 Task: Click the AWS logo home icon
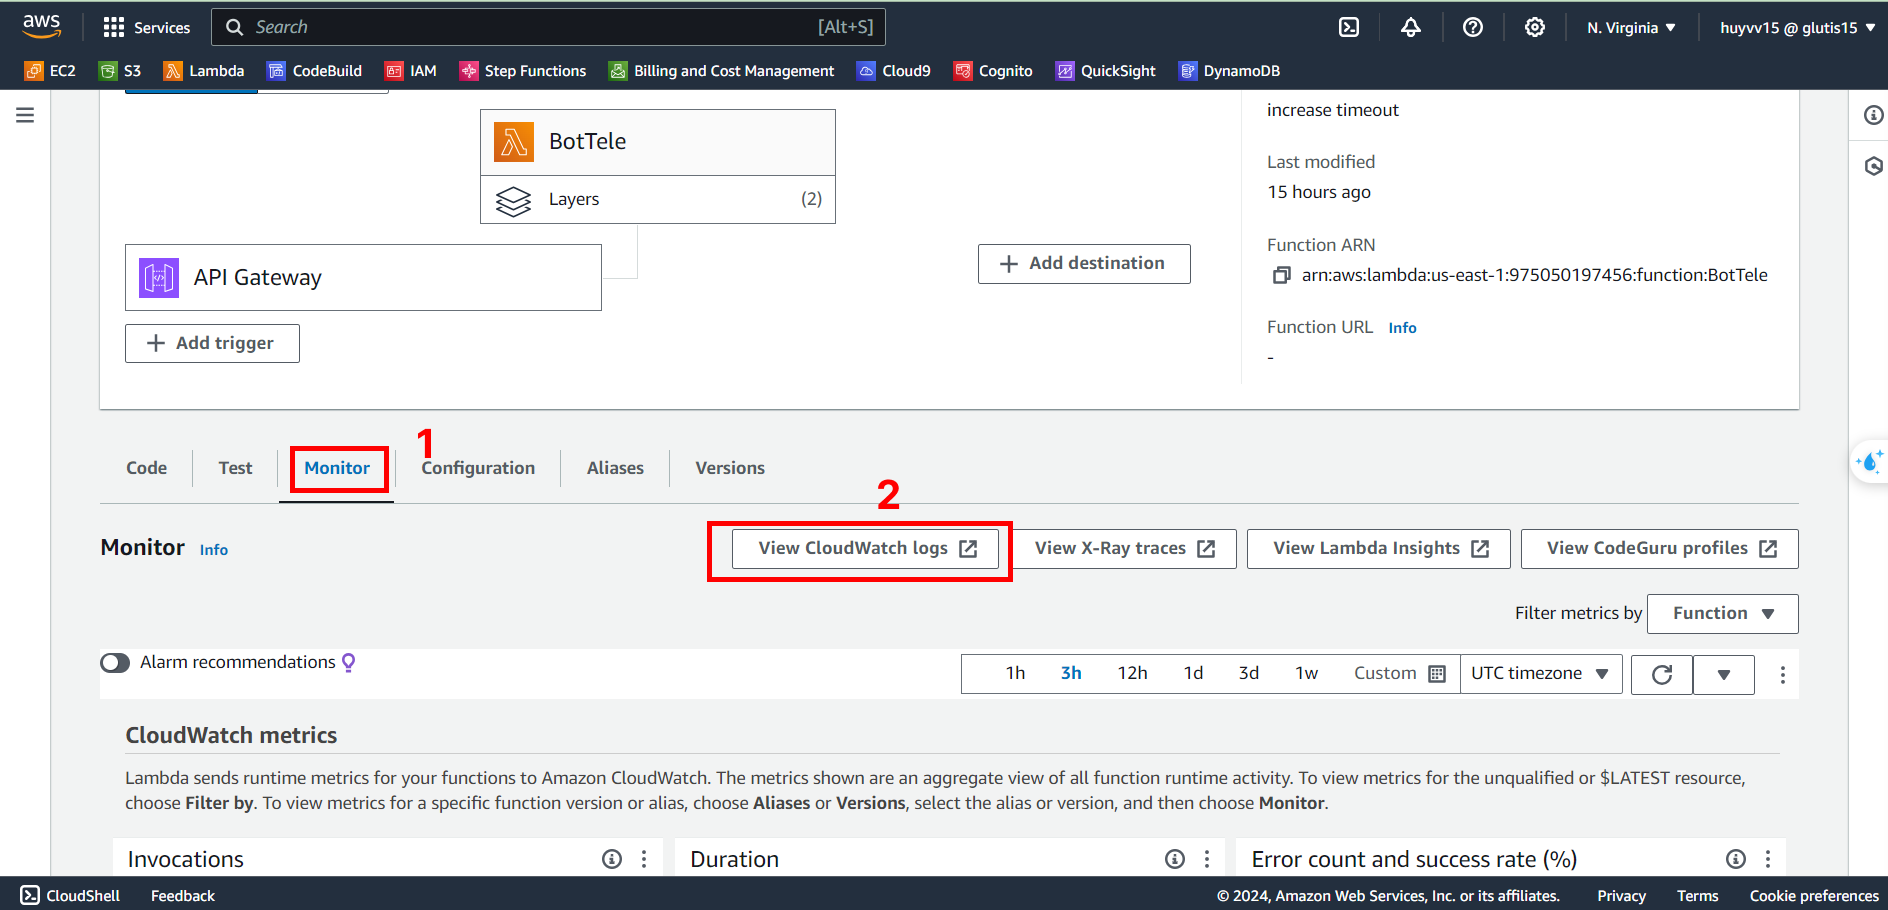pyautogui.click(x=41, y=26)
